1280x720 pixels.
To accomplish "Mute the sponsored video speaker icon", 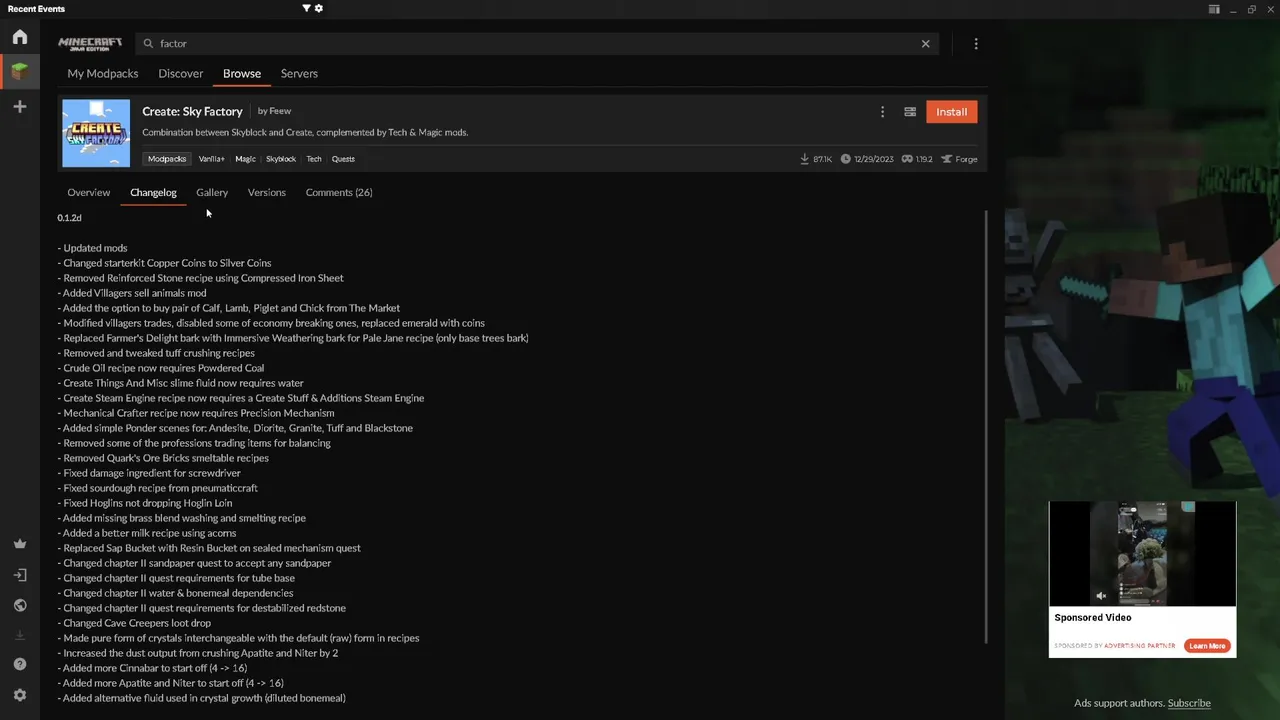I will pyautogui.click(x=1101, y=596).
